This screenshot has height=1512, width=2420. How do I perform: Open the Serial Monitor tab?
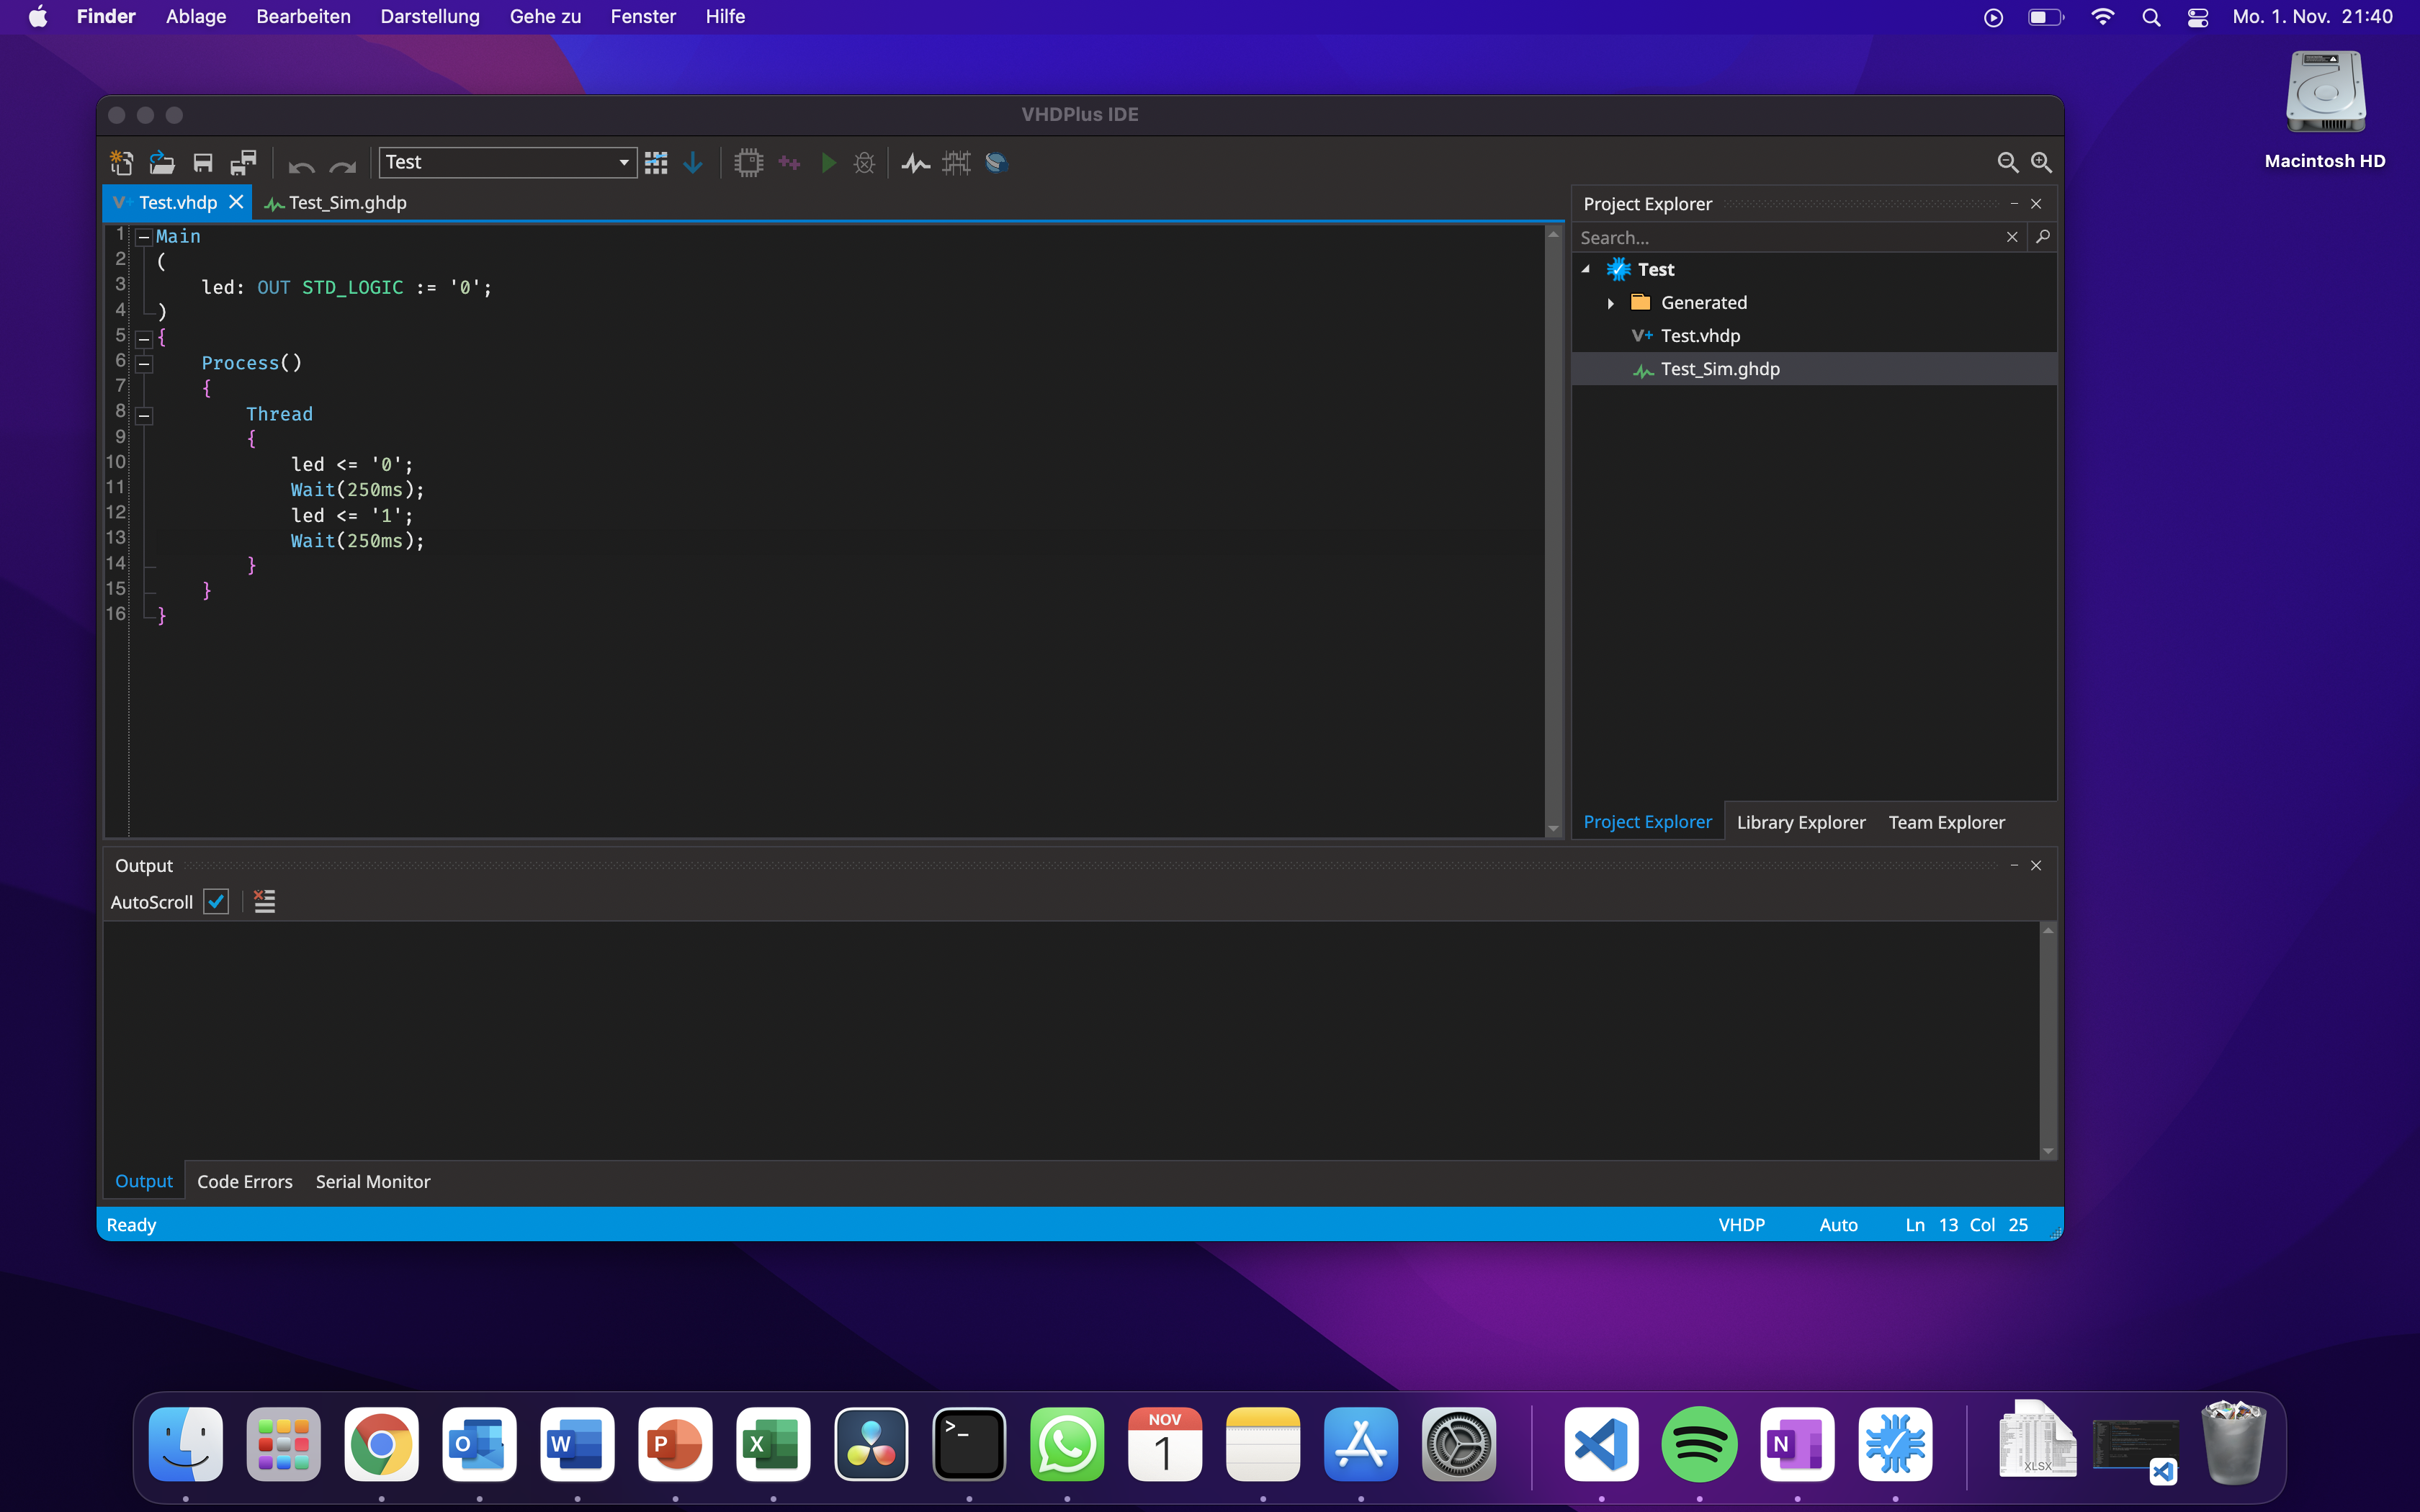coord(373,1181)
